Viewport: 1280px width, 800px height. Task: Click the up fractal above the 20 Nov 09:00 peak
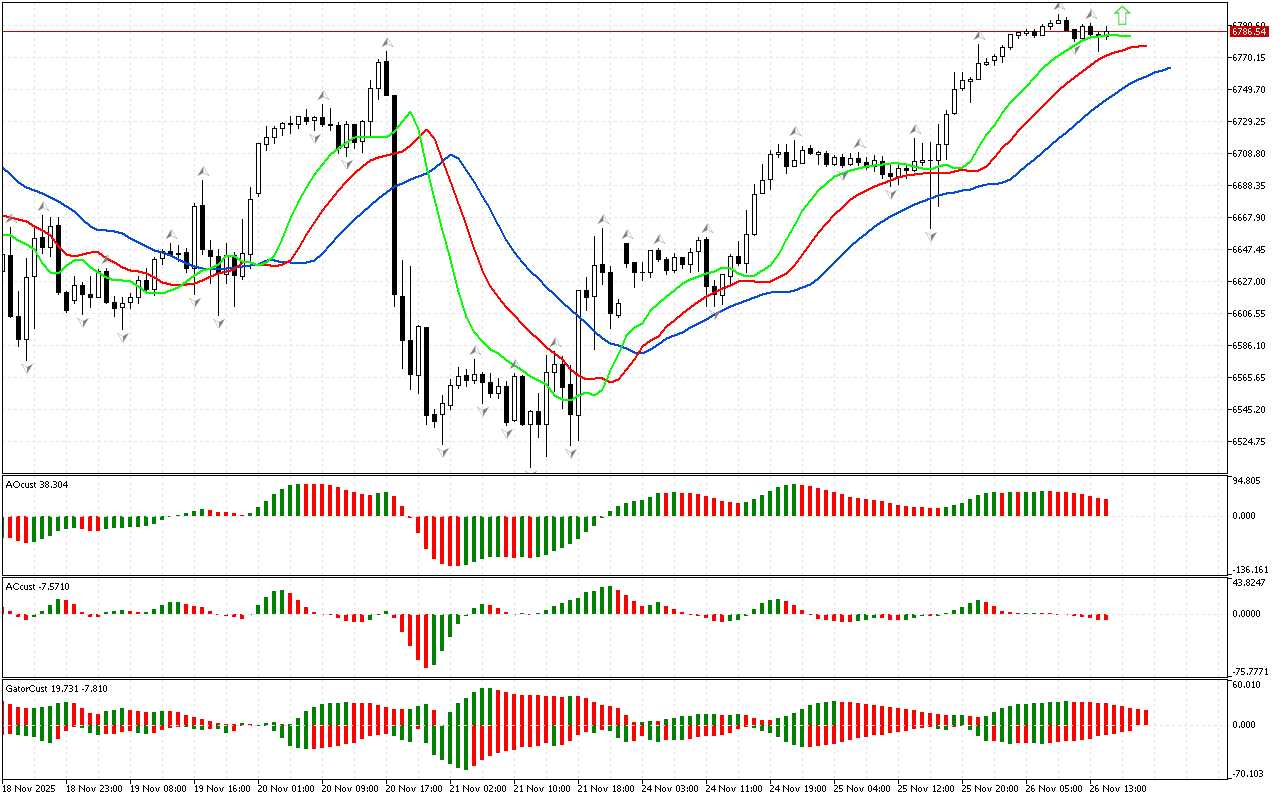(386, 43)
